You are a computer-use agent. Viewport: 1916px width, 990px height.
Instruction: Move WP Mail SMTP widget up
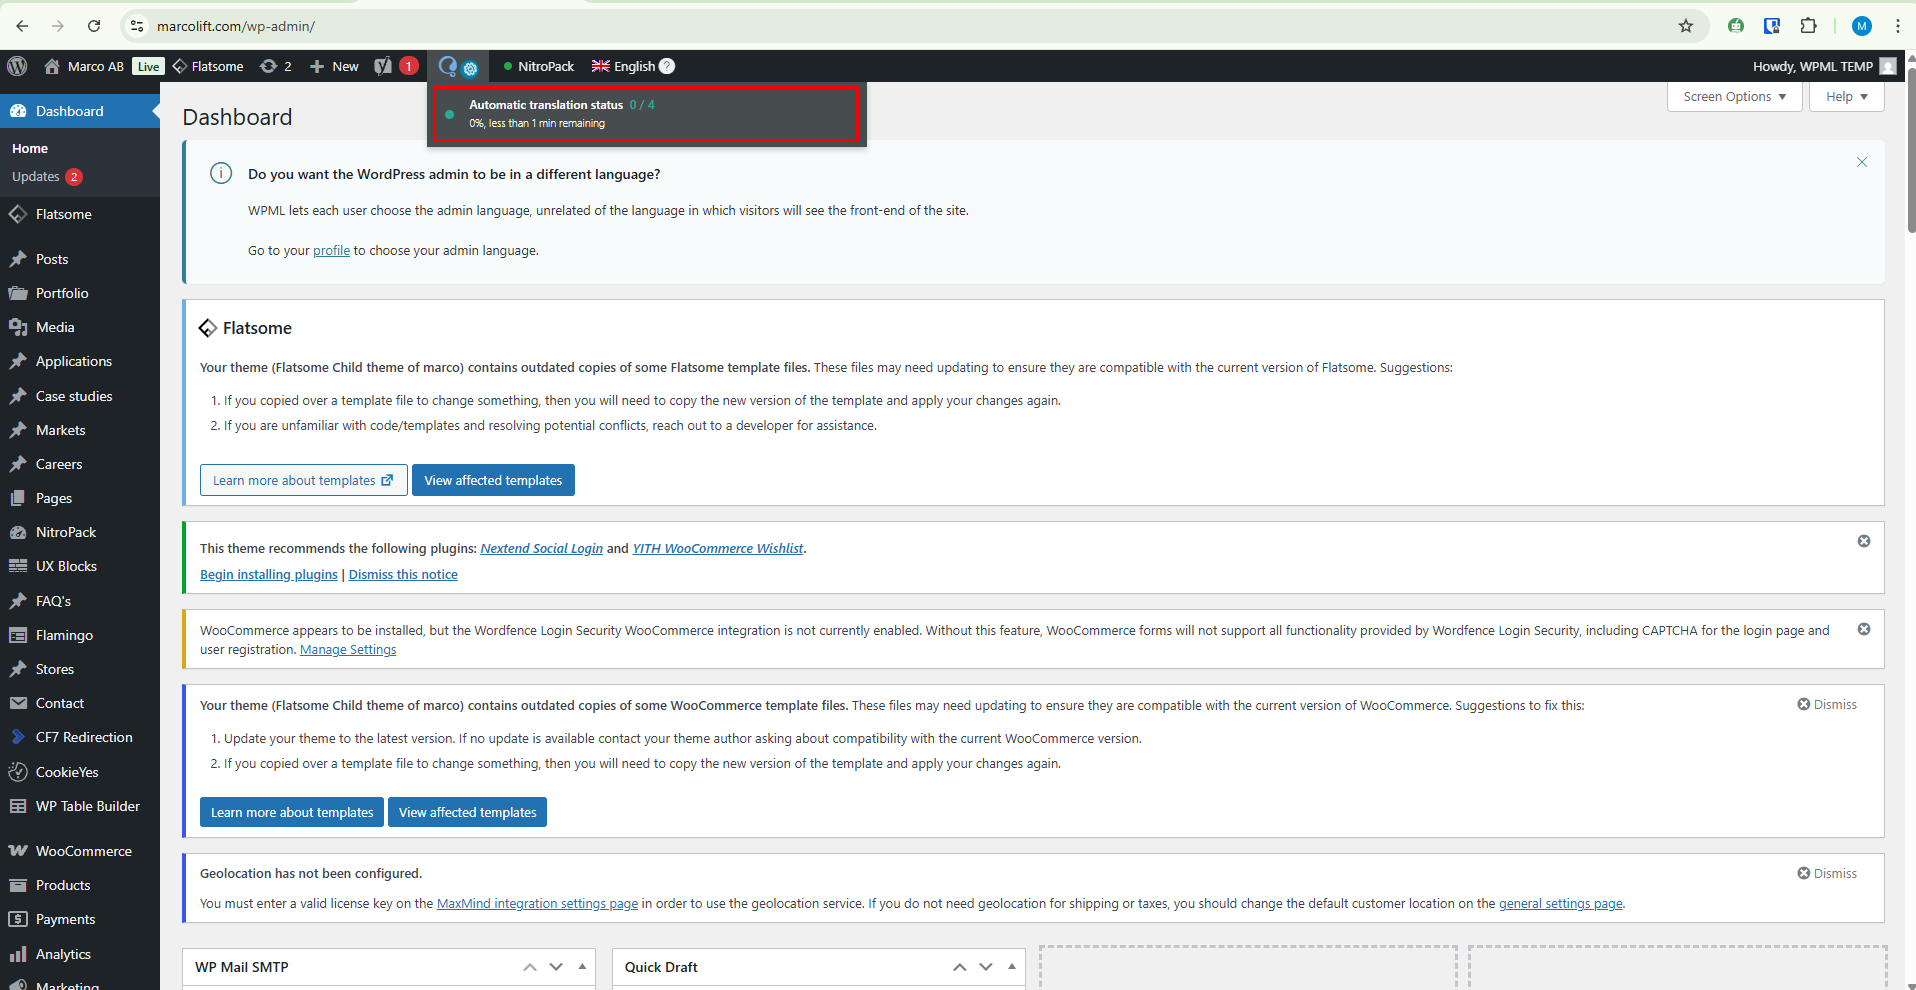tap(530, 967)
